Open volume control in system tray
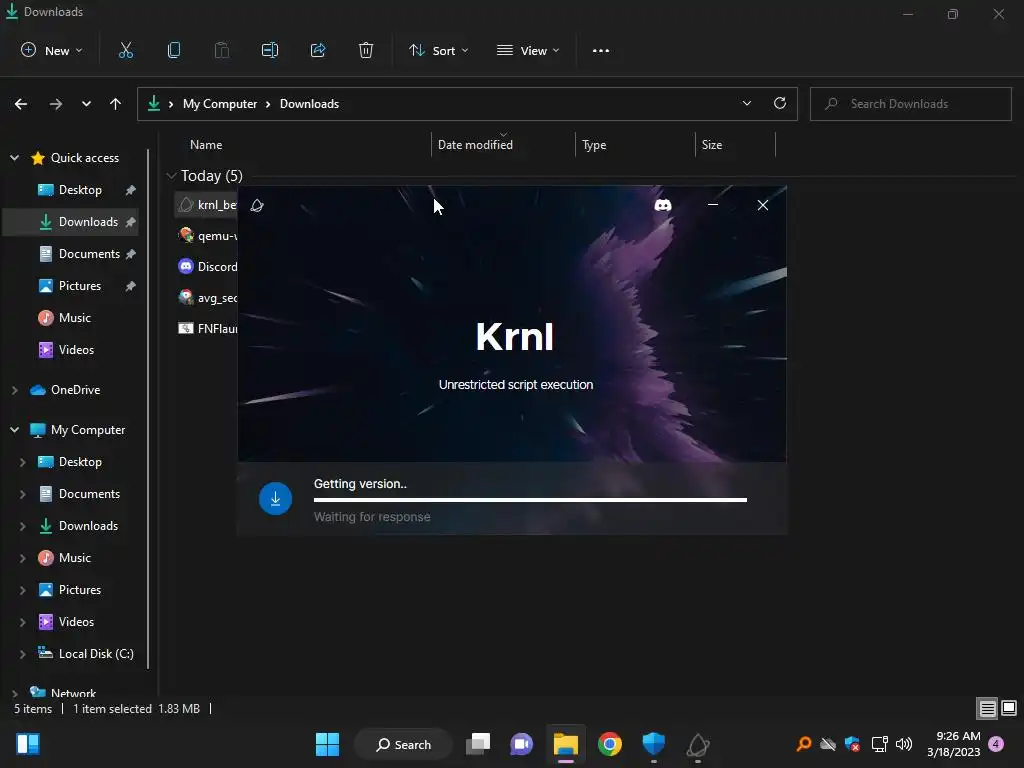 (904, 744)
